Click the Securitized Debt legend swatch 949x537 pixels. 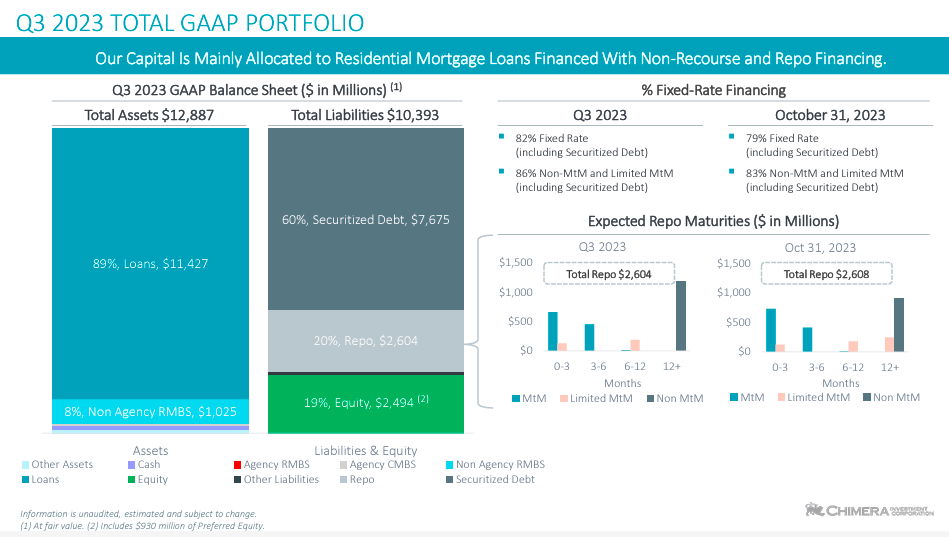coord(450,479)
